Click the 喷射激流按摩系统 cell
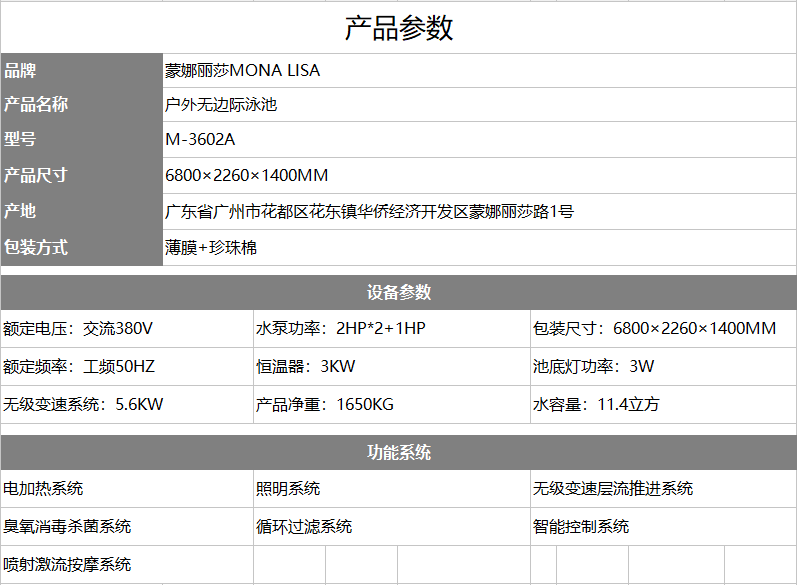This screenshot has width=797, height=585. point(126,565)
